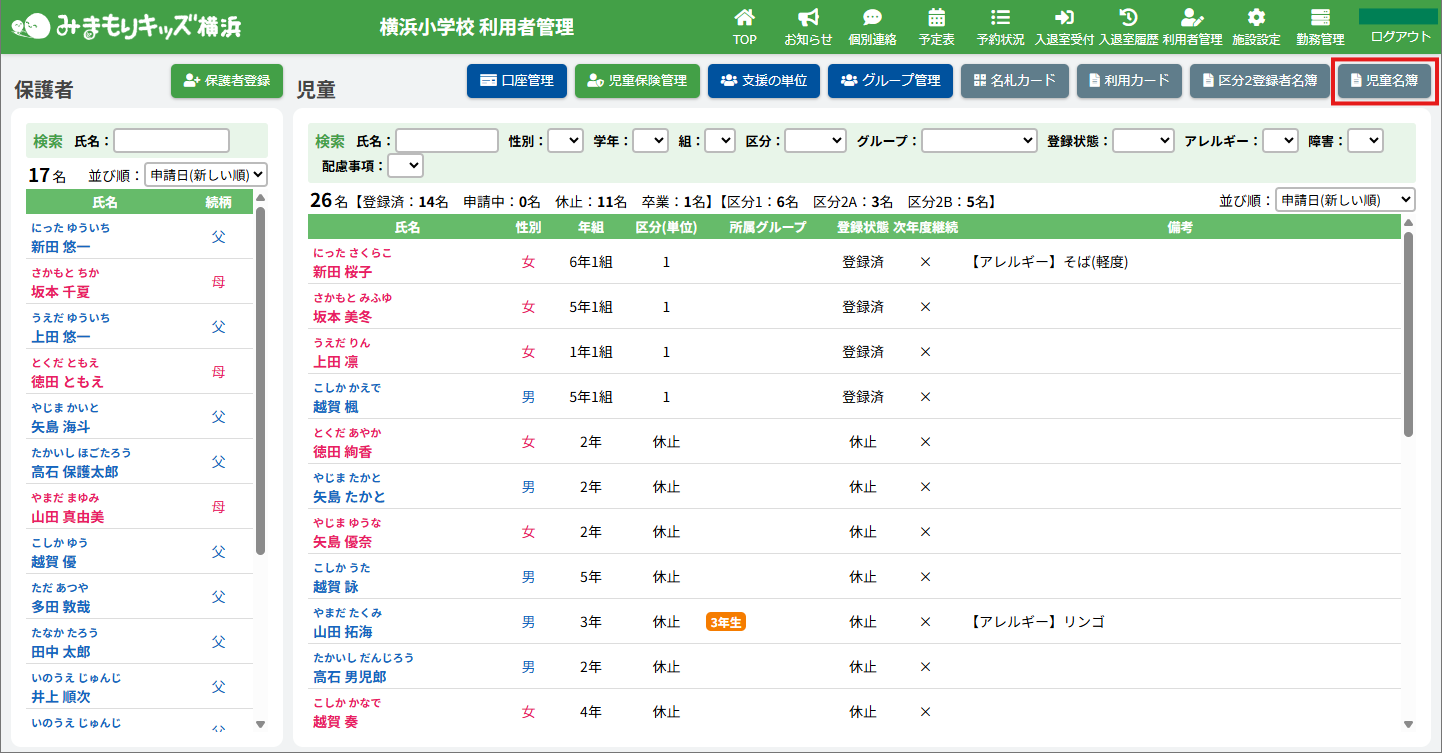Open 個別連絡 chat bubble icon
The width and height of the screenshot is (1442, 753).
tap(872, 18)
